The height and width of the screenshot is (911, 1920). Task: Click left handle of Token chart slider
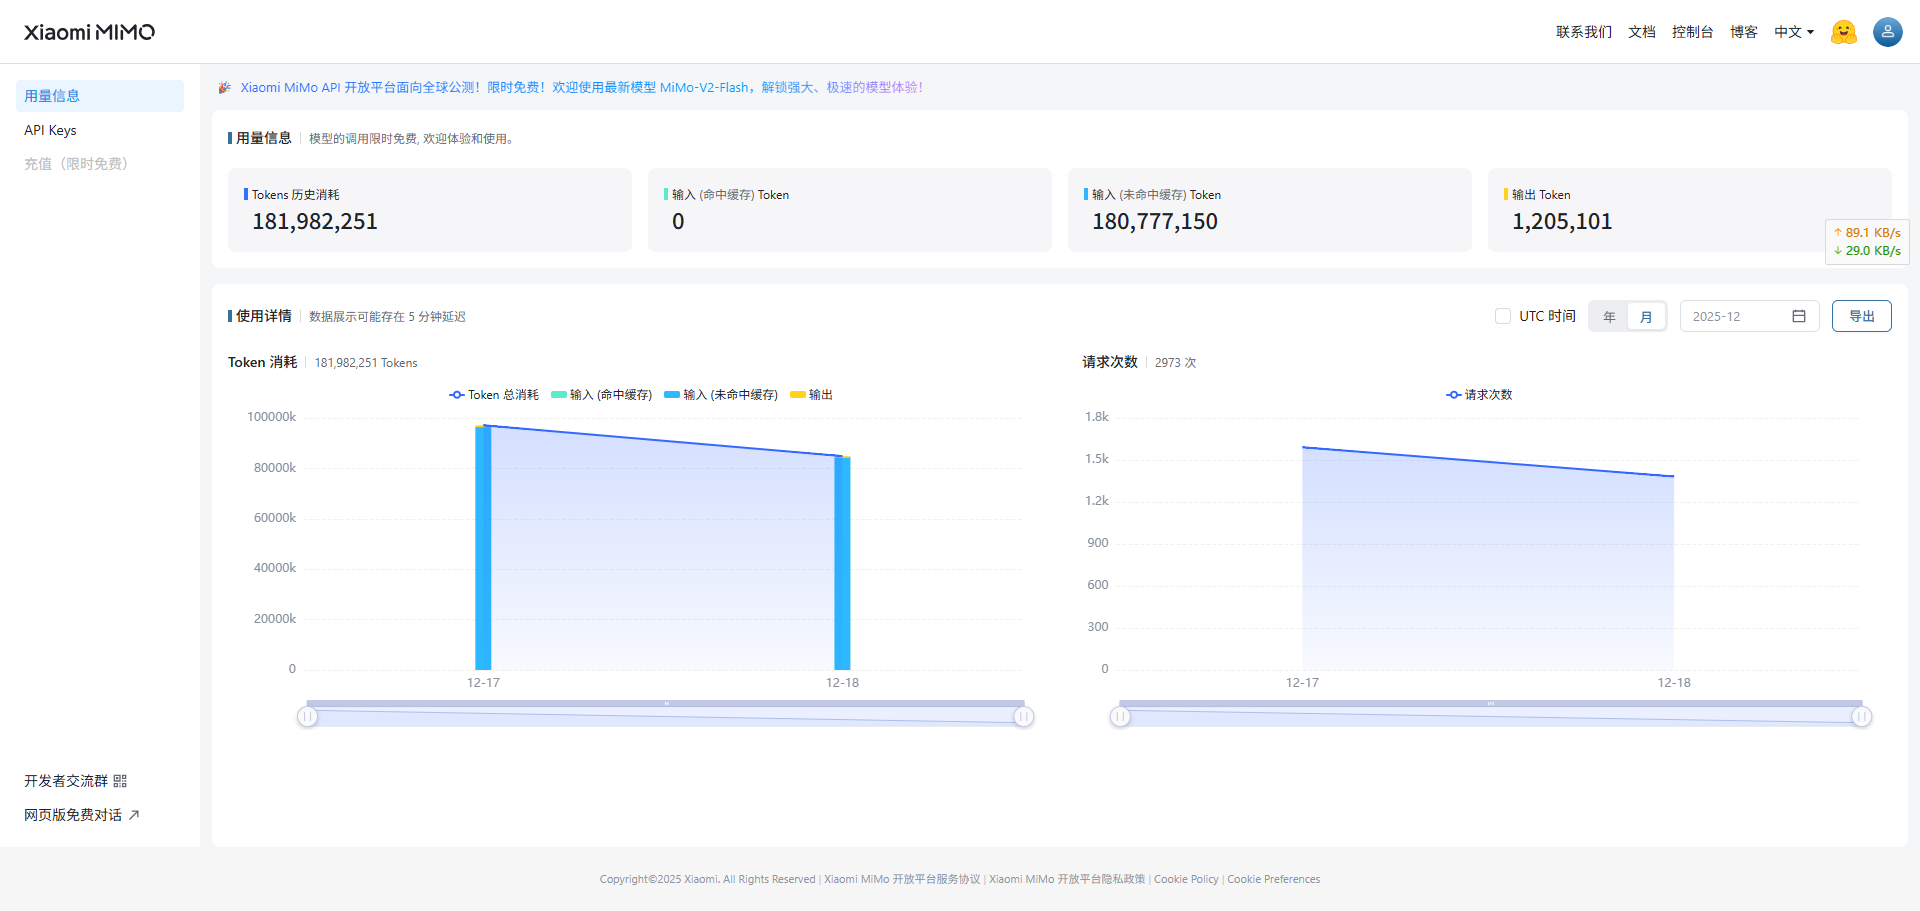(307, 716)
